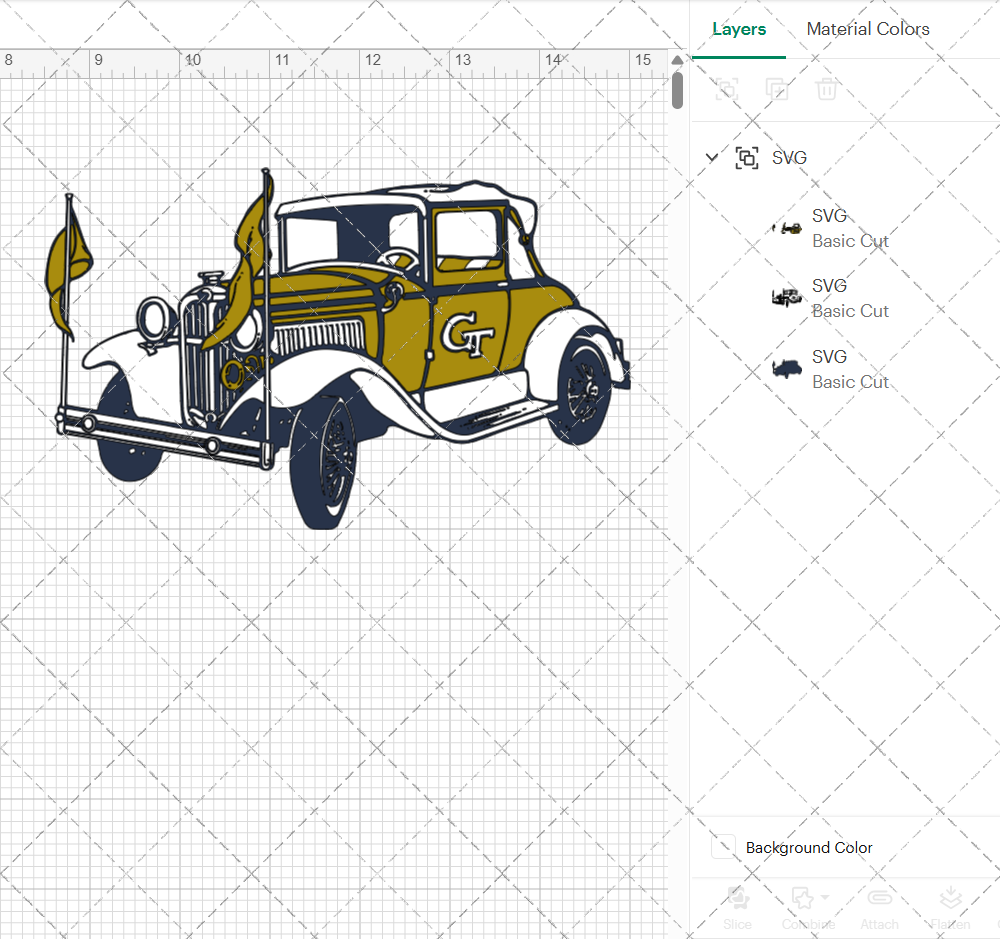Viewport: 1000px width, 939px height.
Task: Switch to the Layers tab
Action: (x=739, y=29)
